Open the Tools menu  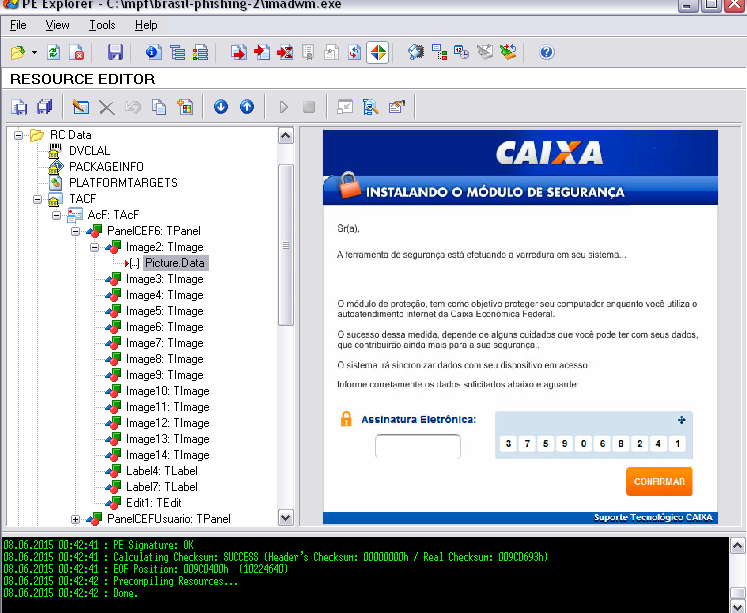point(102,25)
